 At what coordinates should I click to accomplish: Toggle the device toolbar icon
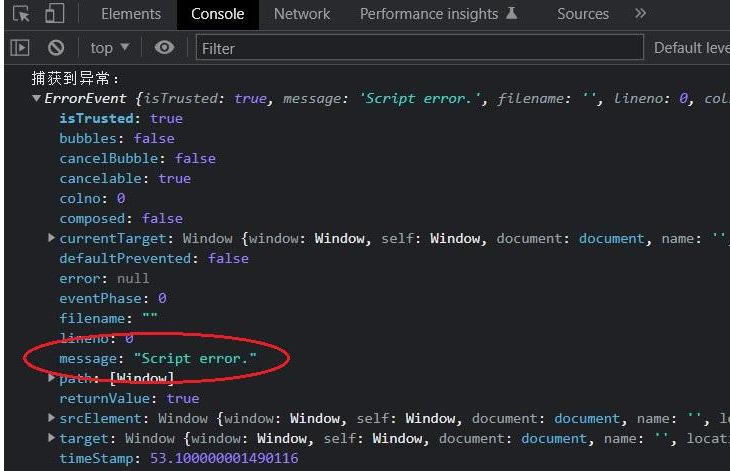tap(54, 14)
